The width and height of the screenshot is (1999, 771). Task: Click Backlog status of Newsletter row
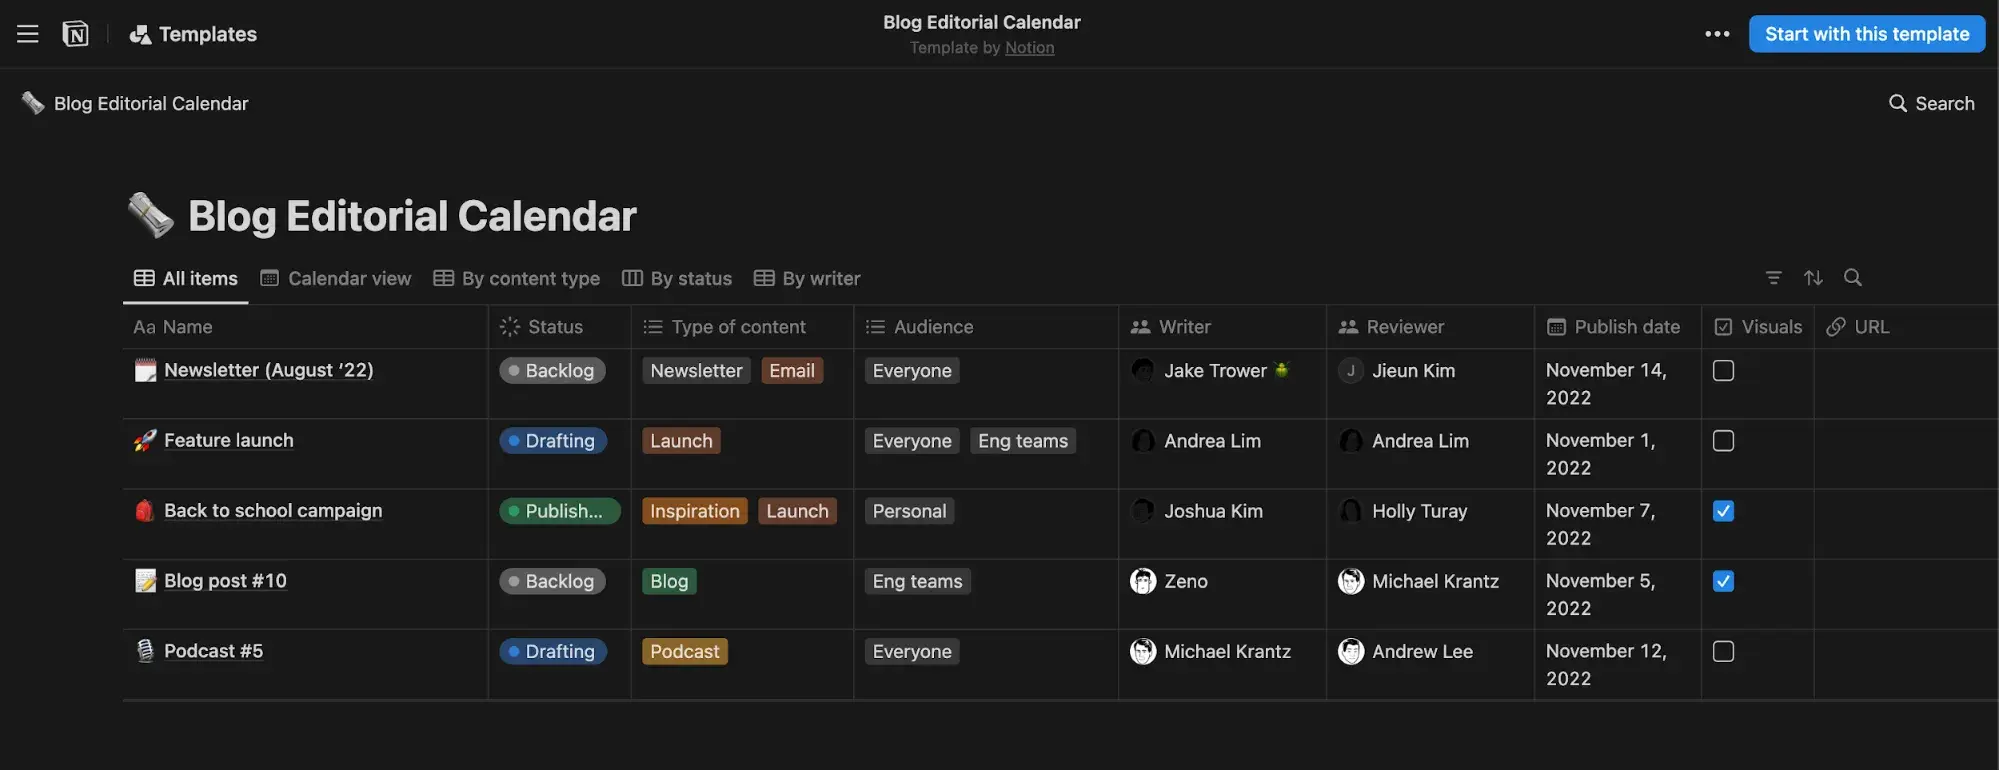(552, 371)
